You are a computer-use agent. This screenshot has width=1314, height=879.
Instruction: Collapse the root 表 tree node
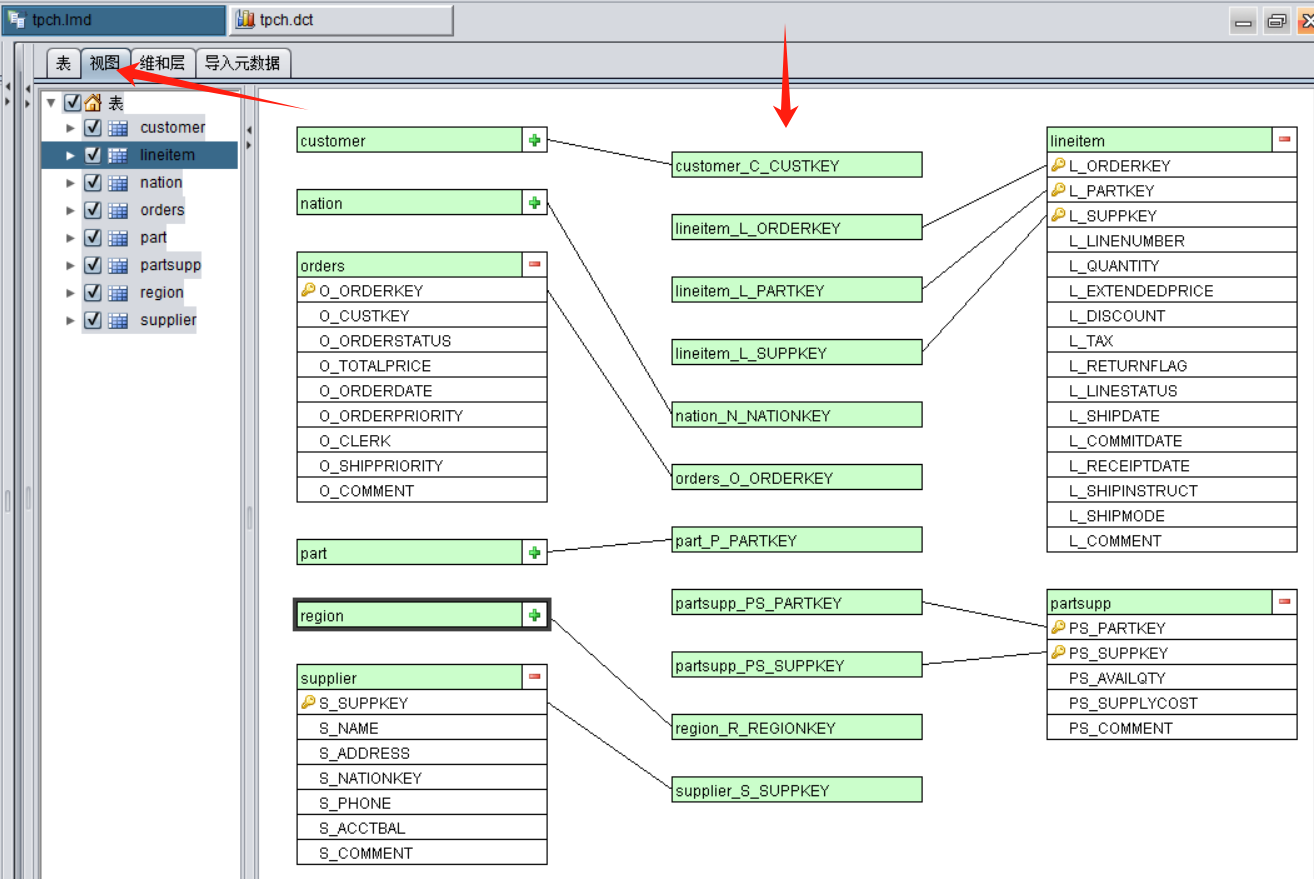pyautogui.click(x=51, y=103)
